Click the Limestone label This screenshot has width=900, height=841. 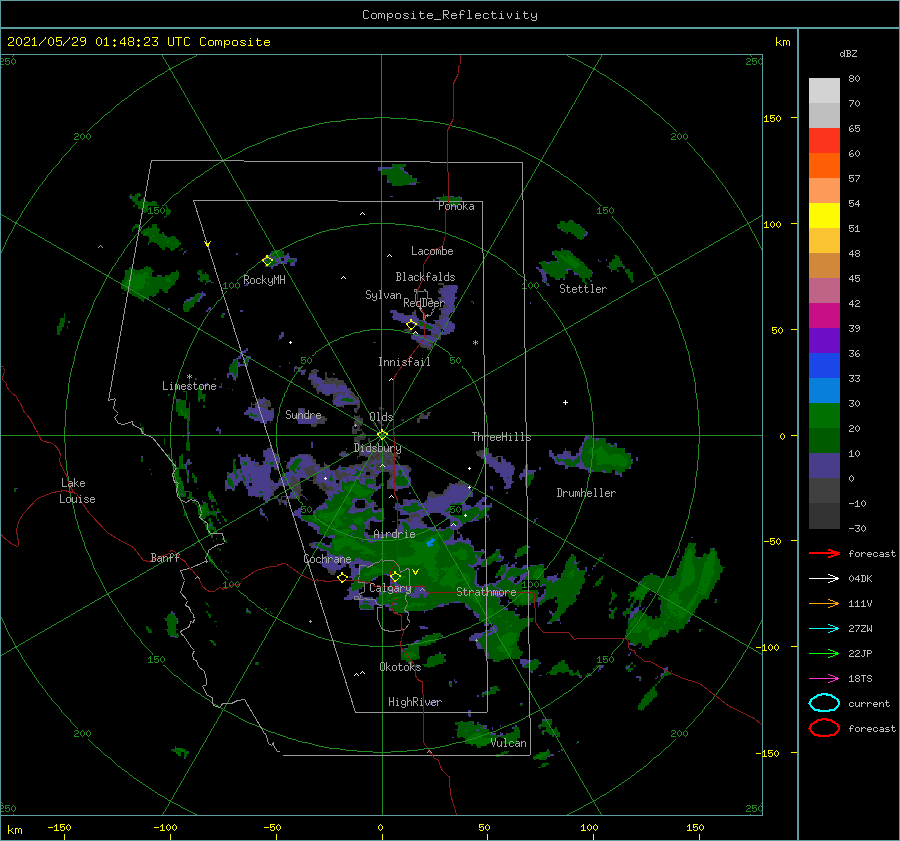189,386
